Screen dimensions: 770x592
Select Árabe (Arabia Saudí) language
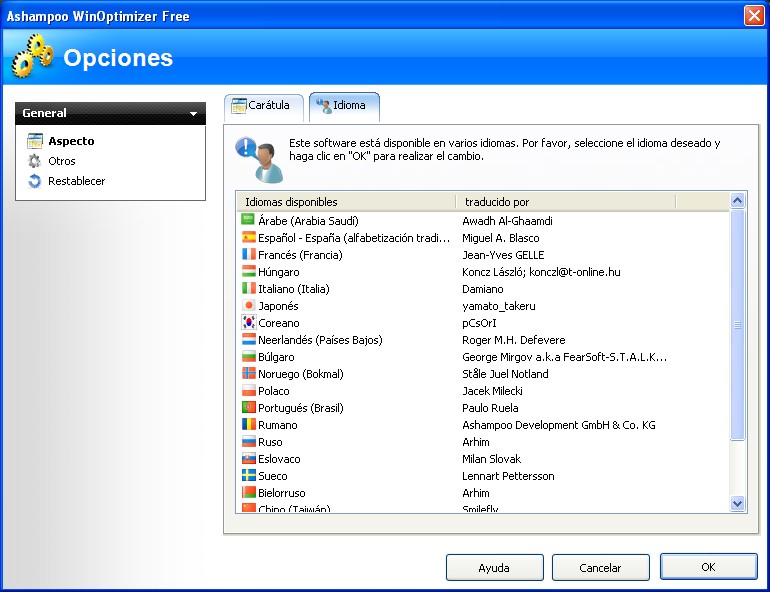(308, 221)
